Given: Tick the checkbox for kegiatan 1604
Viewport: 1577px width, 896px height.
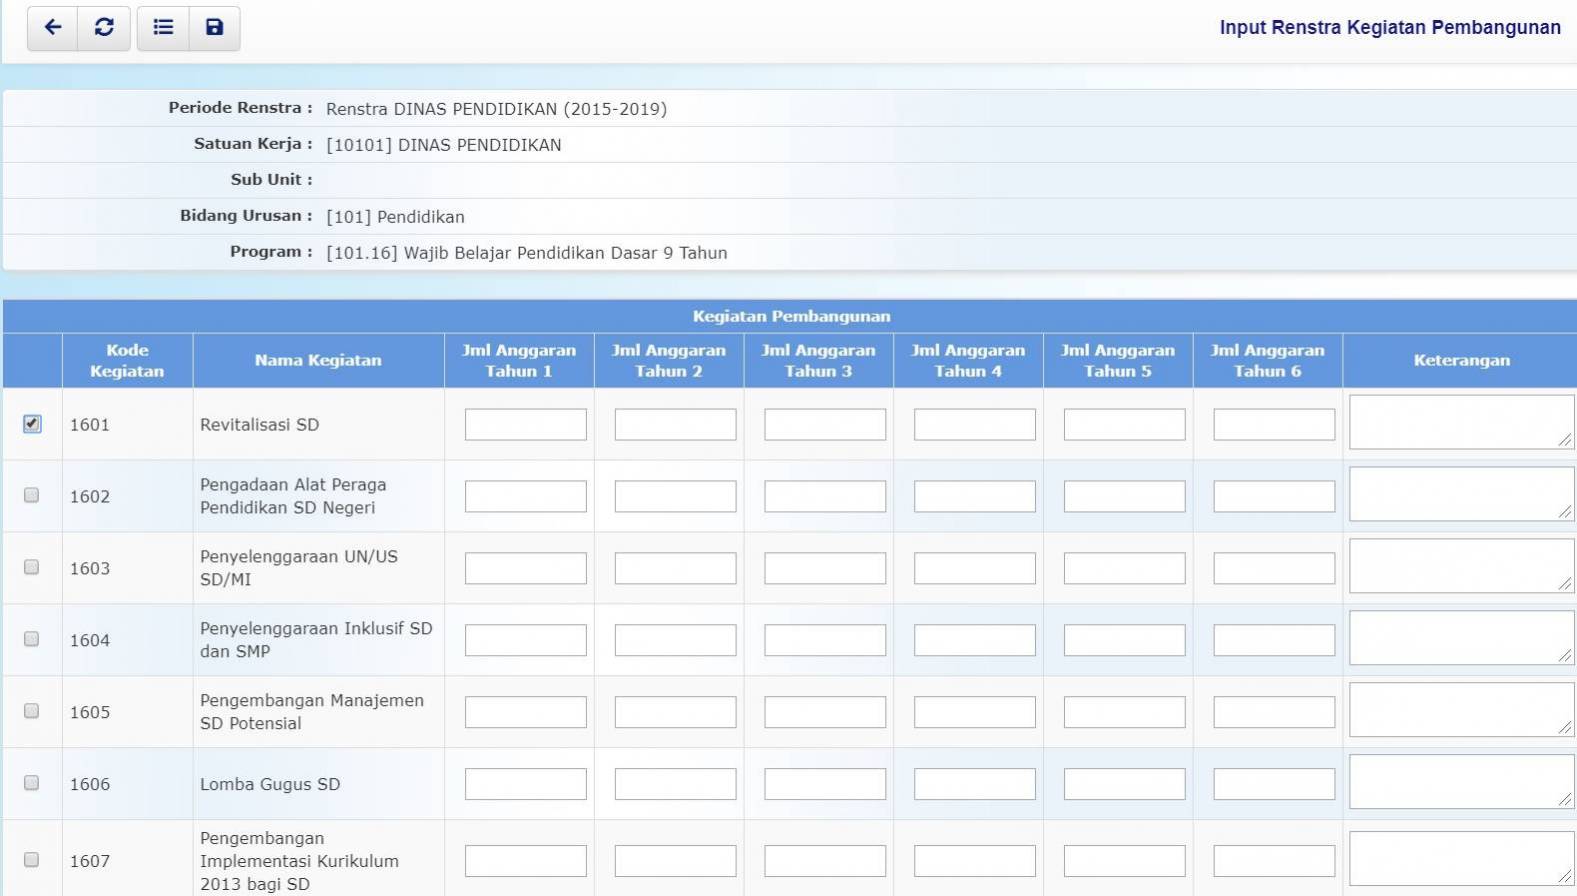Looking at the screenshot, I should pos(32,639).
